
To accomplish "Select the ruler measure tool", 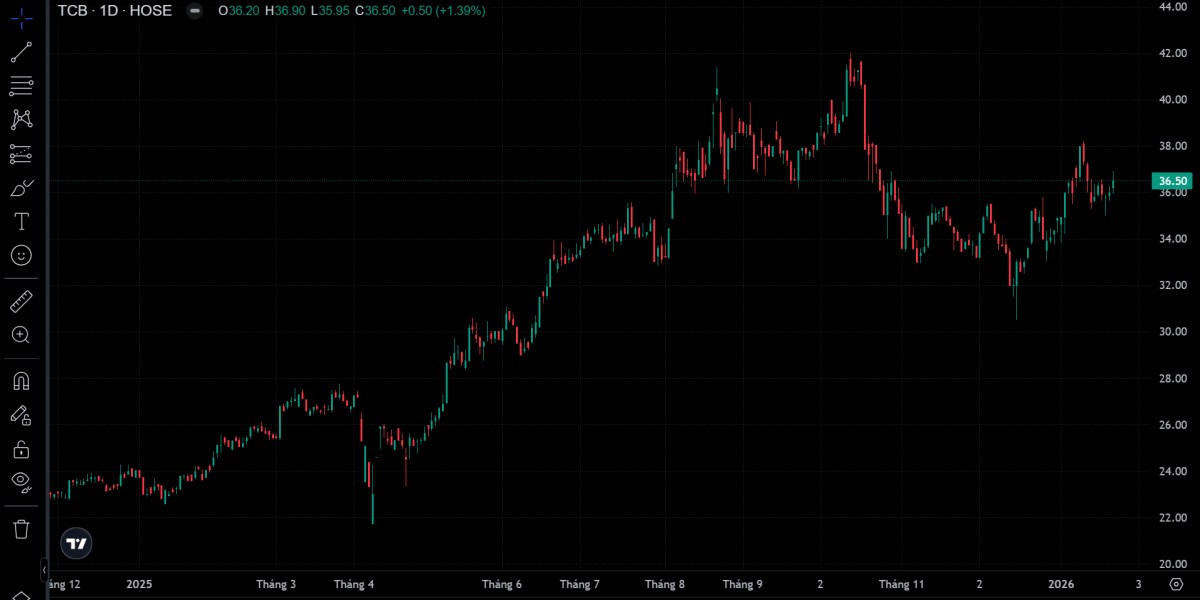I will [x=21, y=301].
